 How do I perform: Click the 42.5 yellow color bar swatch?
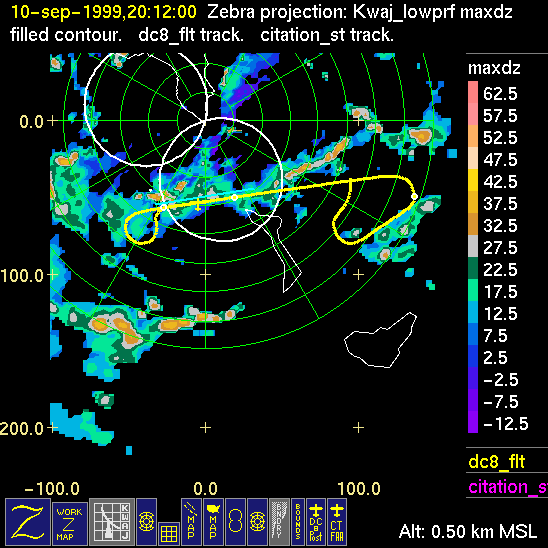tap(473, 180)
